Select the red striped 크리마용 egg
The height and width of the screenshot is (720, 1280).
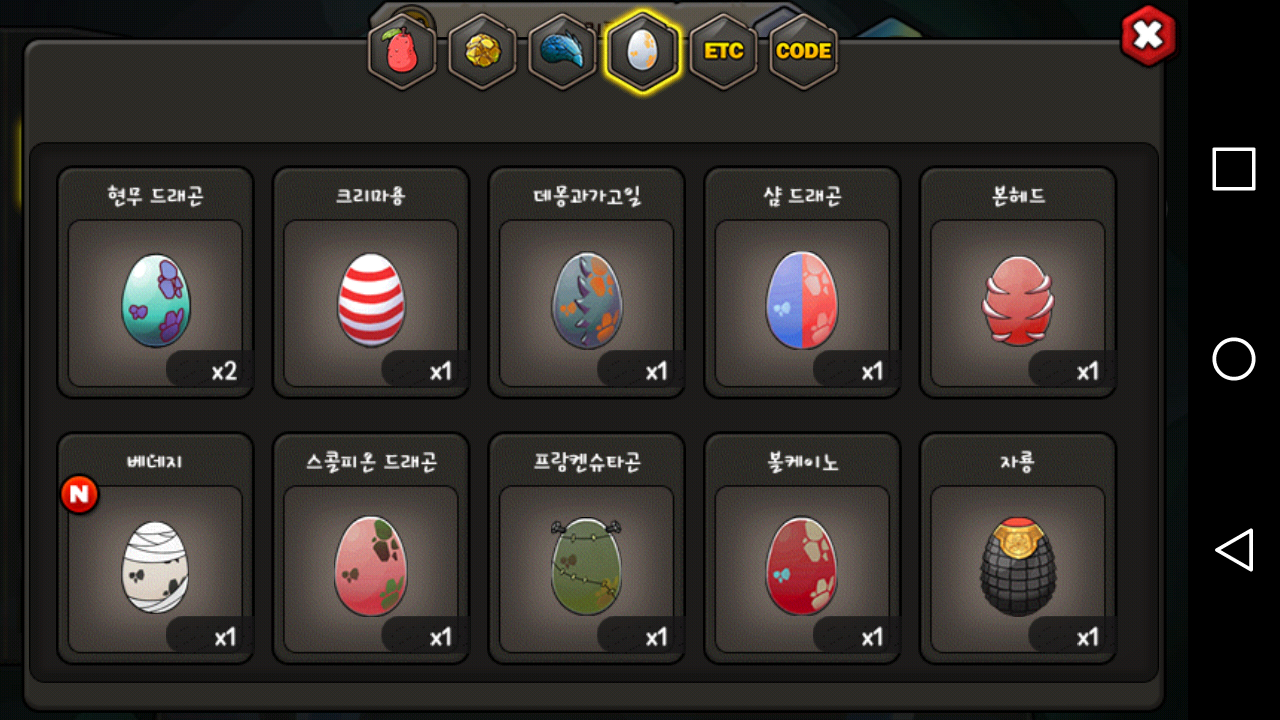pos(371,283)
